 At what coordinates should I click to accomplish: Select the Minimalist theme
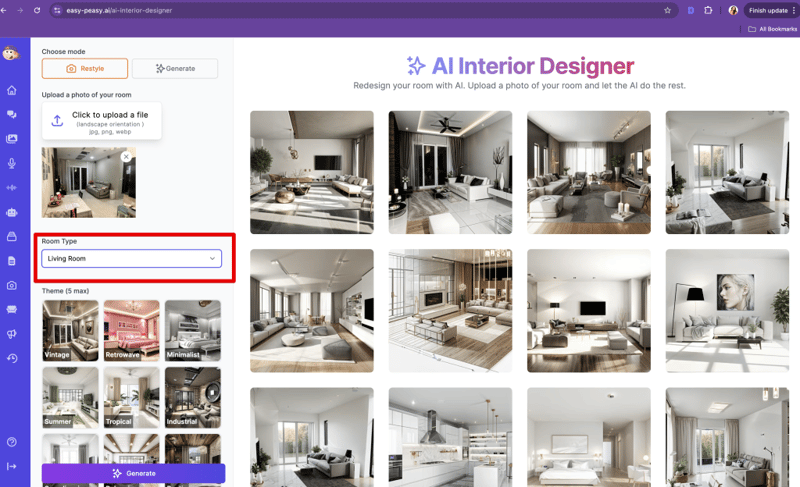[x=193, y=331]
